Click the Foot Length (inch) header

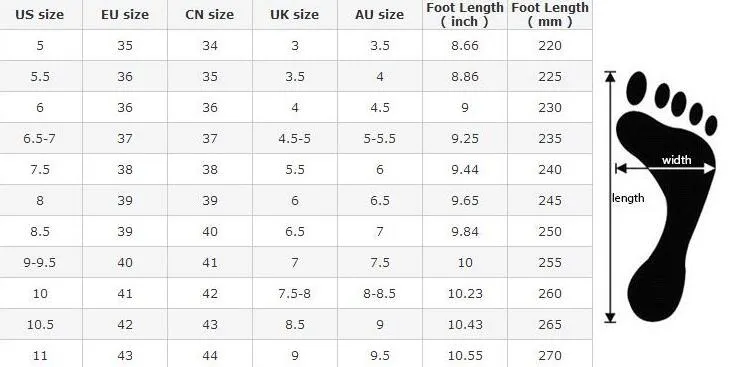coord(465,14)
